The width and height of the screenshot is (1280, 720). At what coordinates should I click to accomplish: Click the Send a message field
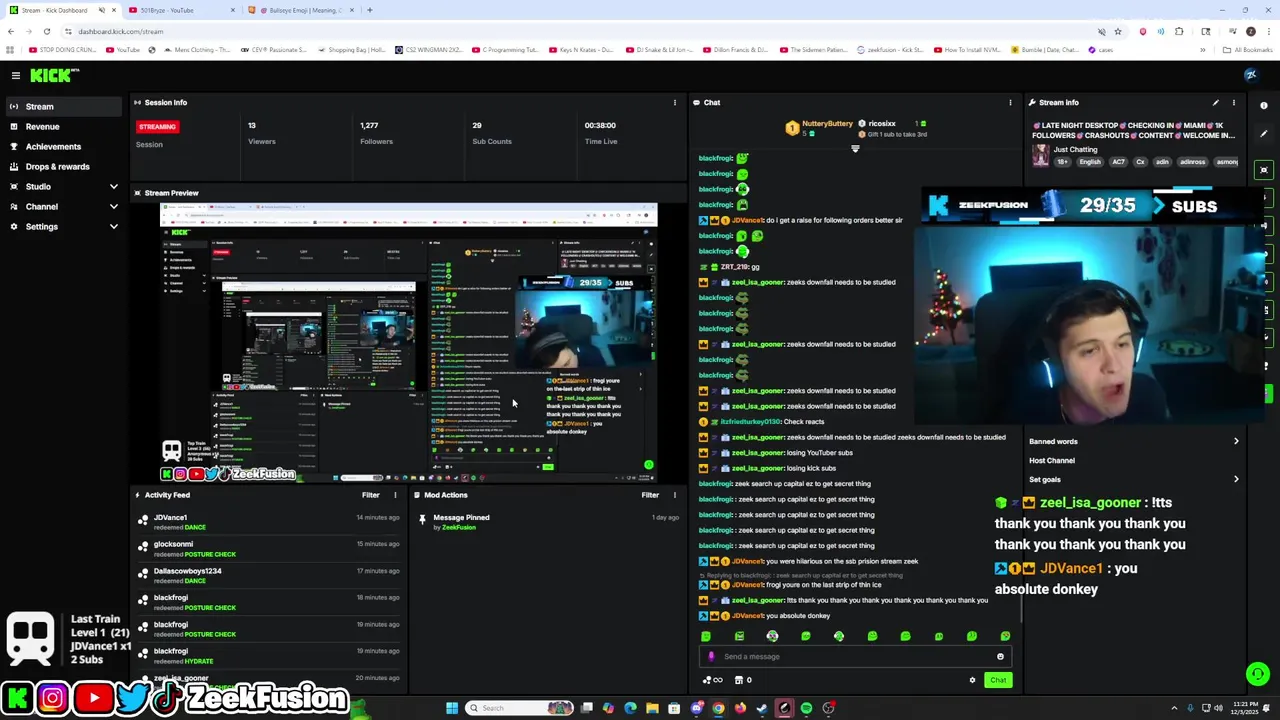[x=855, y=657]
